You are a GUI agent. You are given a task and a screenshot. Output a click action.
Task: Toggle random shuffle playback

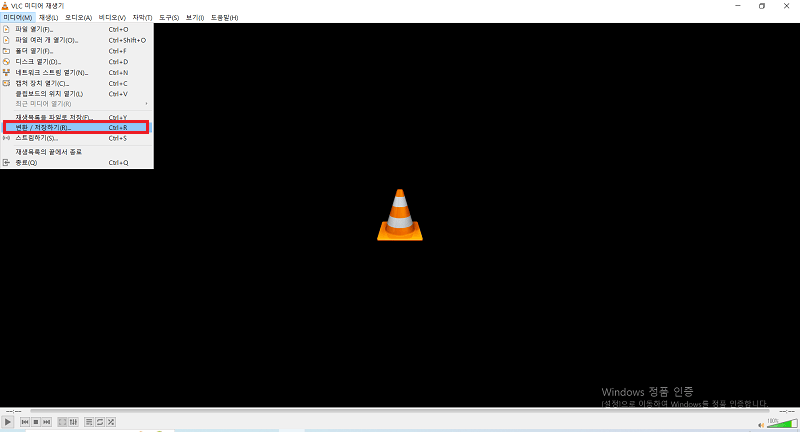111,422
